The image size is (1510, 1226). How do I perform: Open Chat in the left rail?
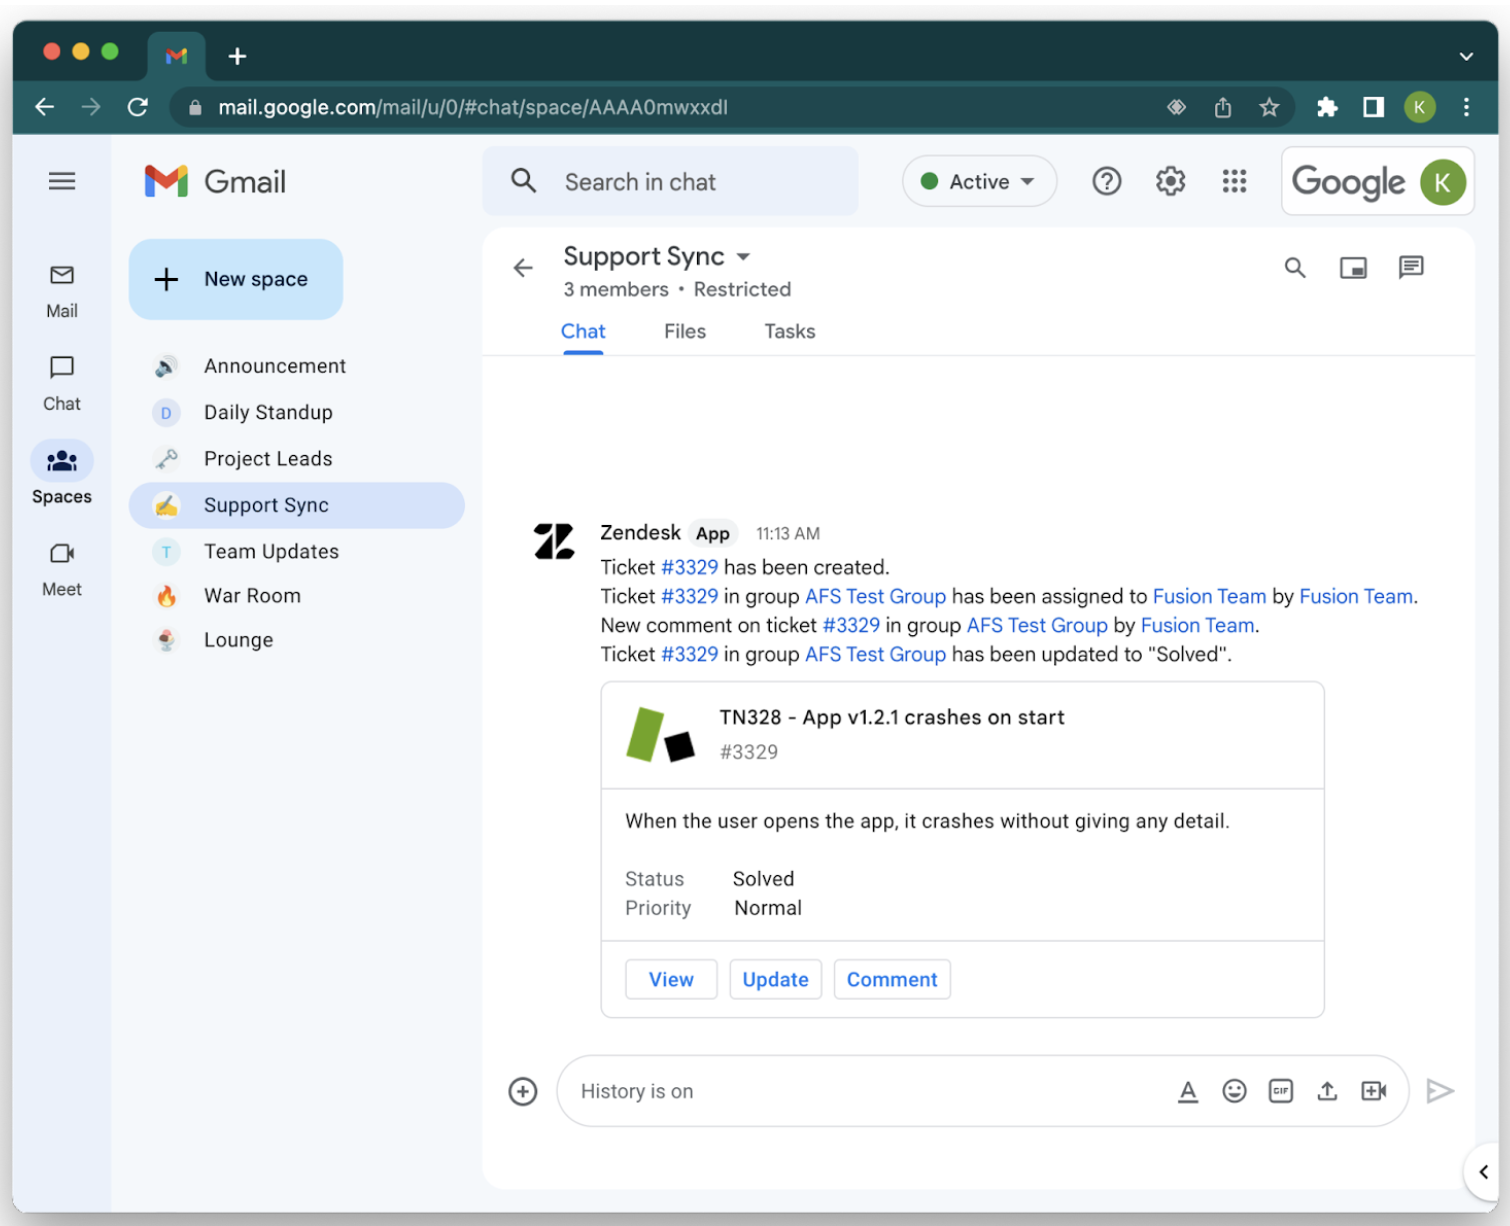(x=62, y=383)
